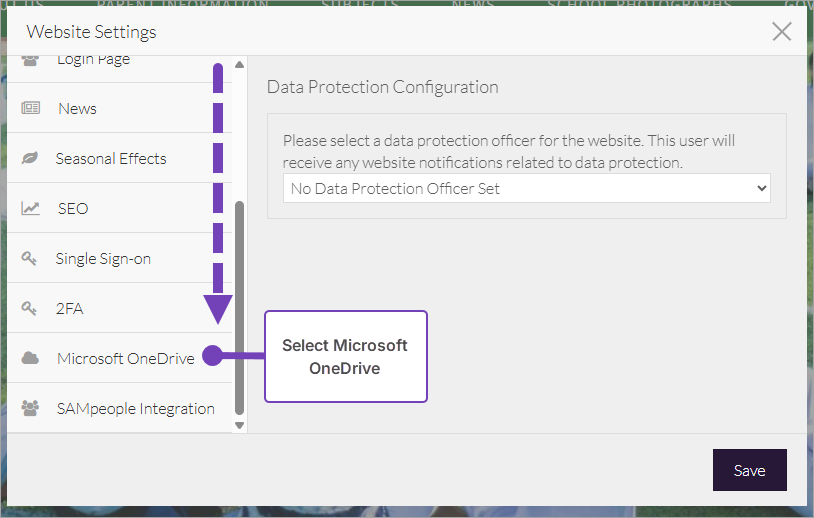Click the Seasonal Effects leaf icon
This screenshot has width=814, height=518.
click(x=30, y=158)
